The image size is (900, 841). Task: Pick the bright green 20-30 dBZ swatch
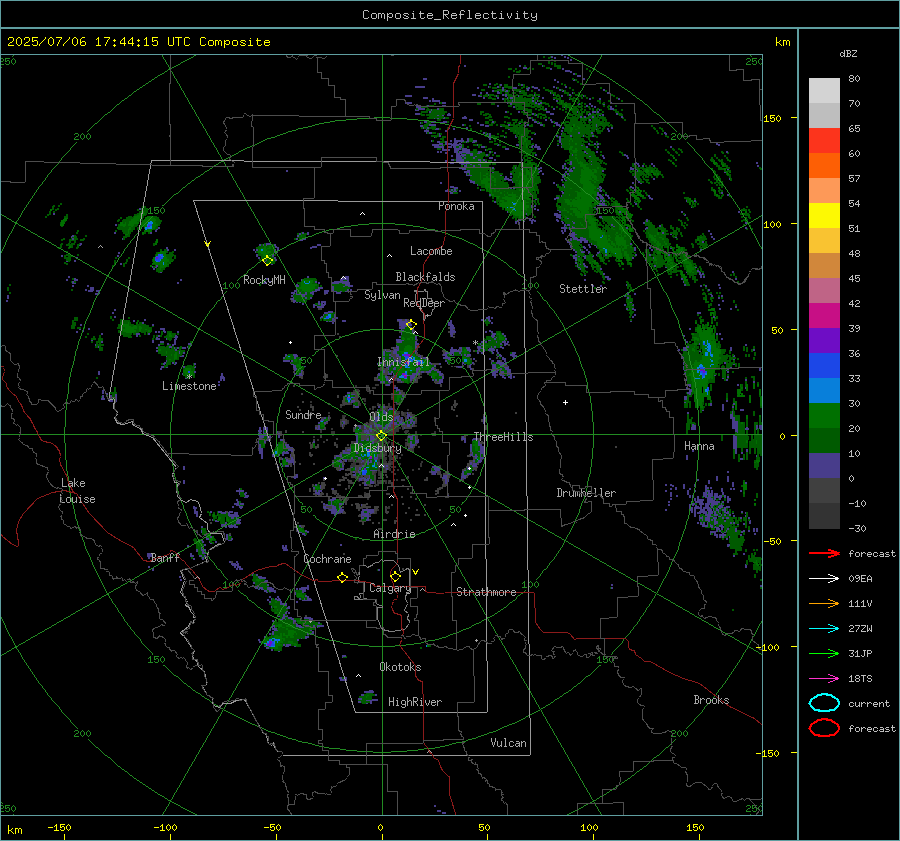pyautogui.click(x=824, y=416)
